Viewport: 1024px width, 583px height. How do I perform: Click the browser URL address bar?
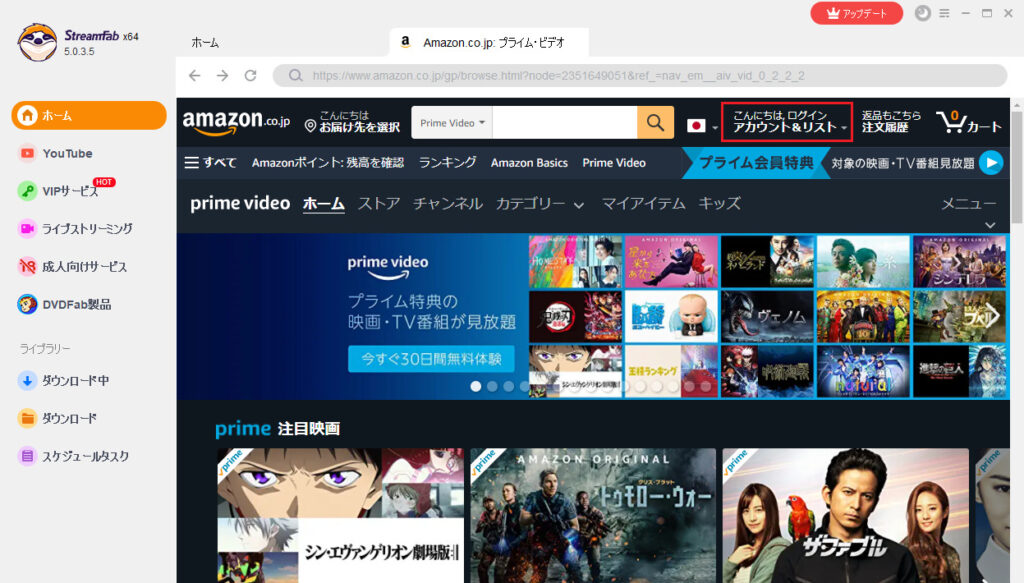(x=640, y=76)
